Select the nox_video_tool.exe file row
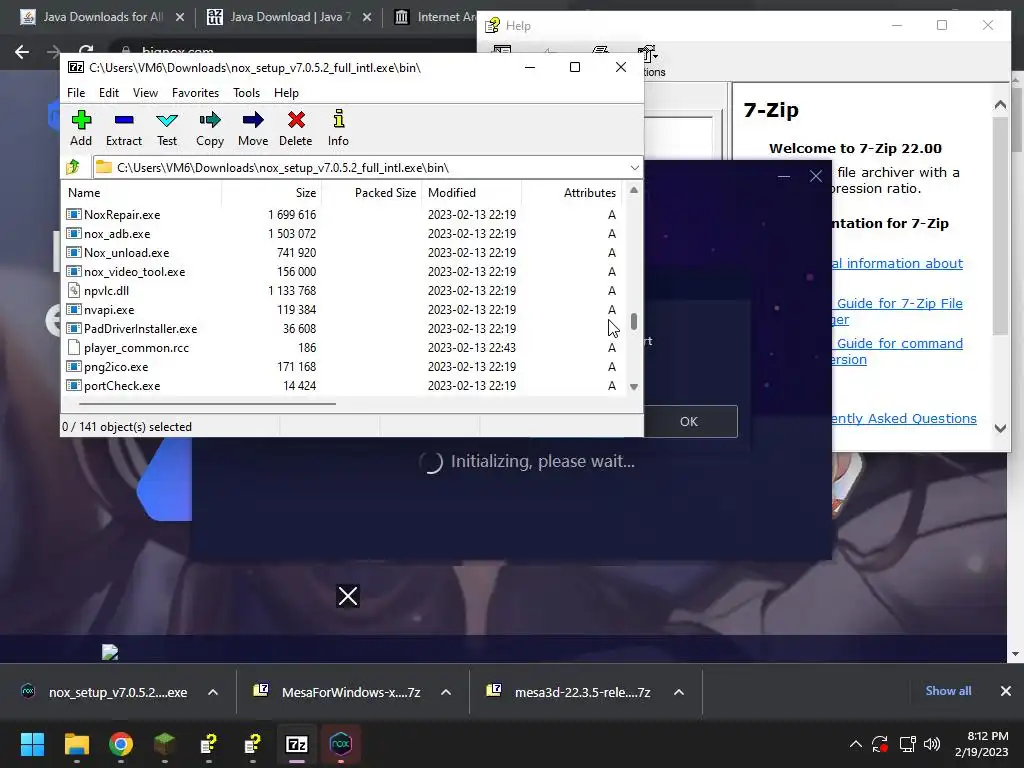The image size is (1024, 768). click(343, 271)
